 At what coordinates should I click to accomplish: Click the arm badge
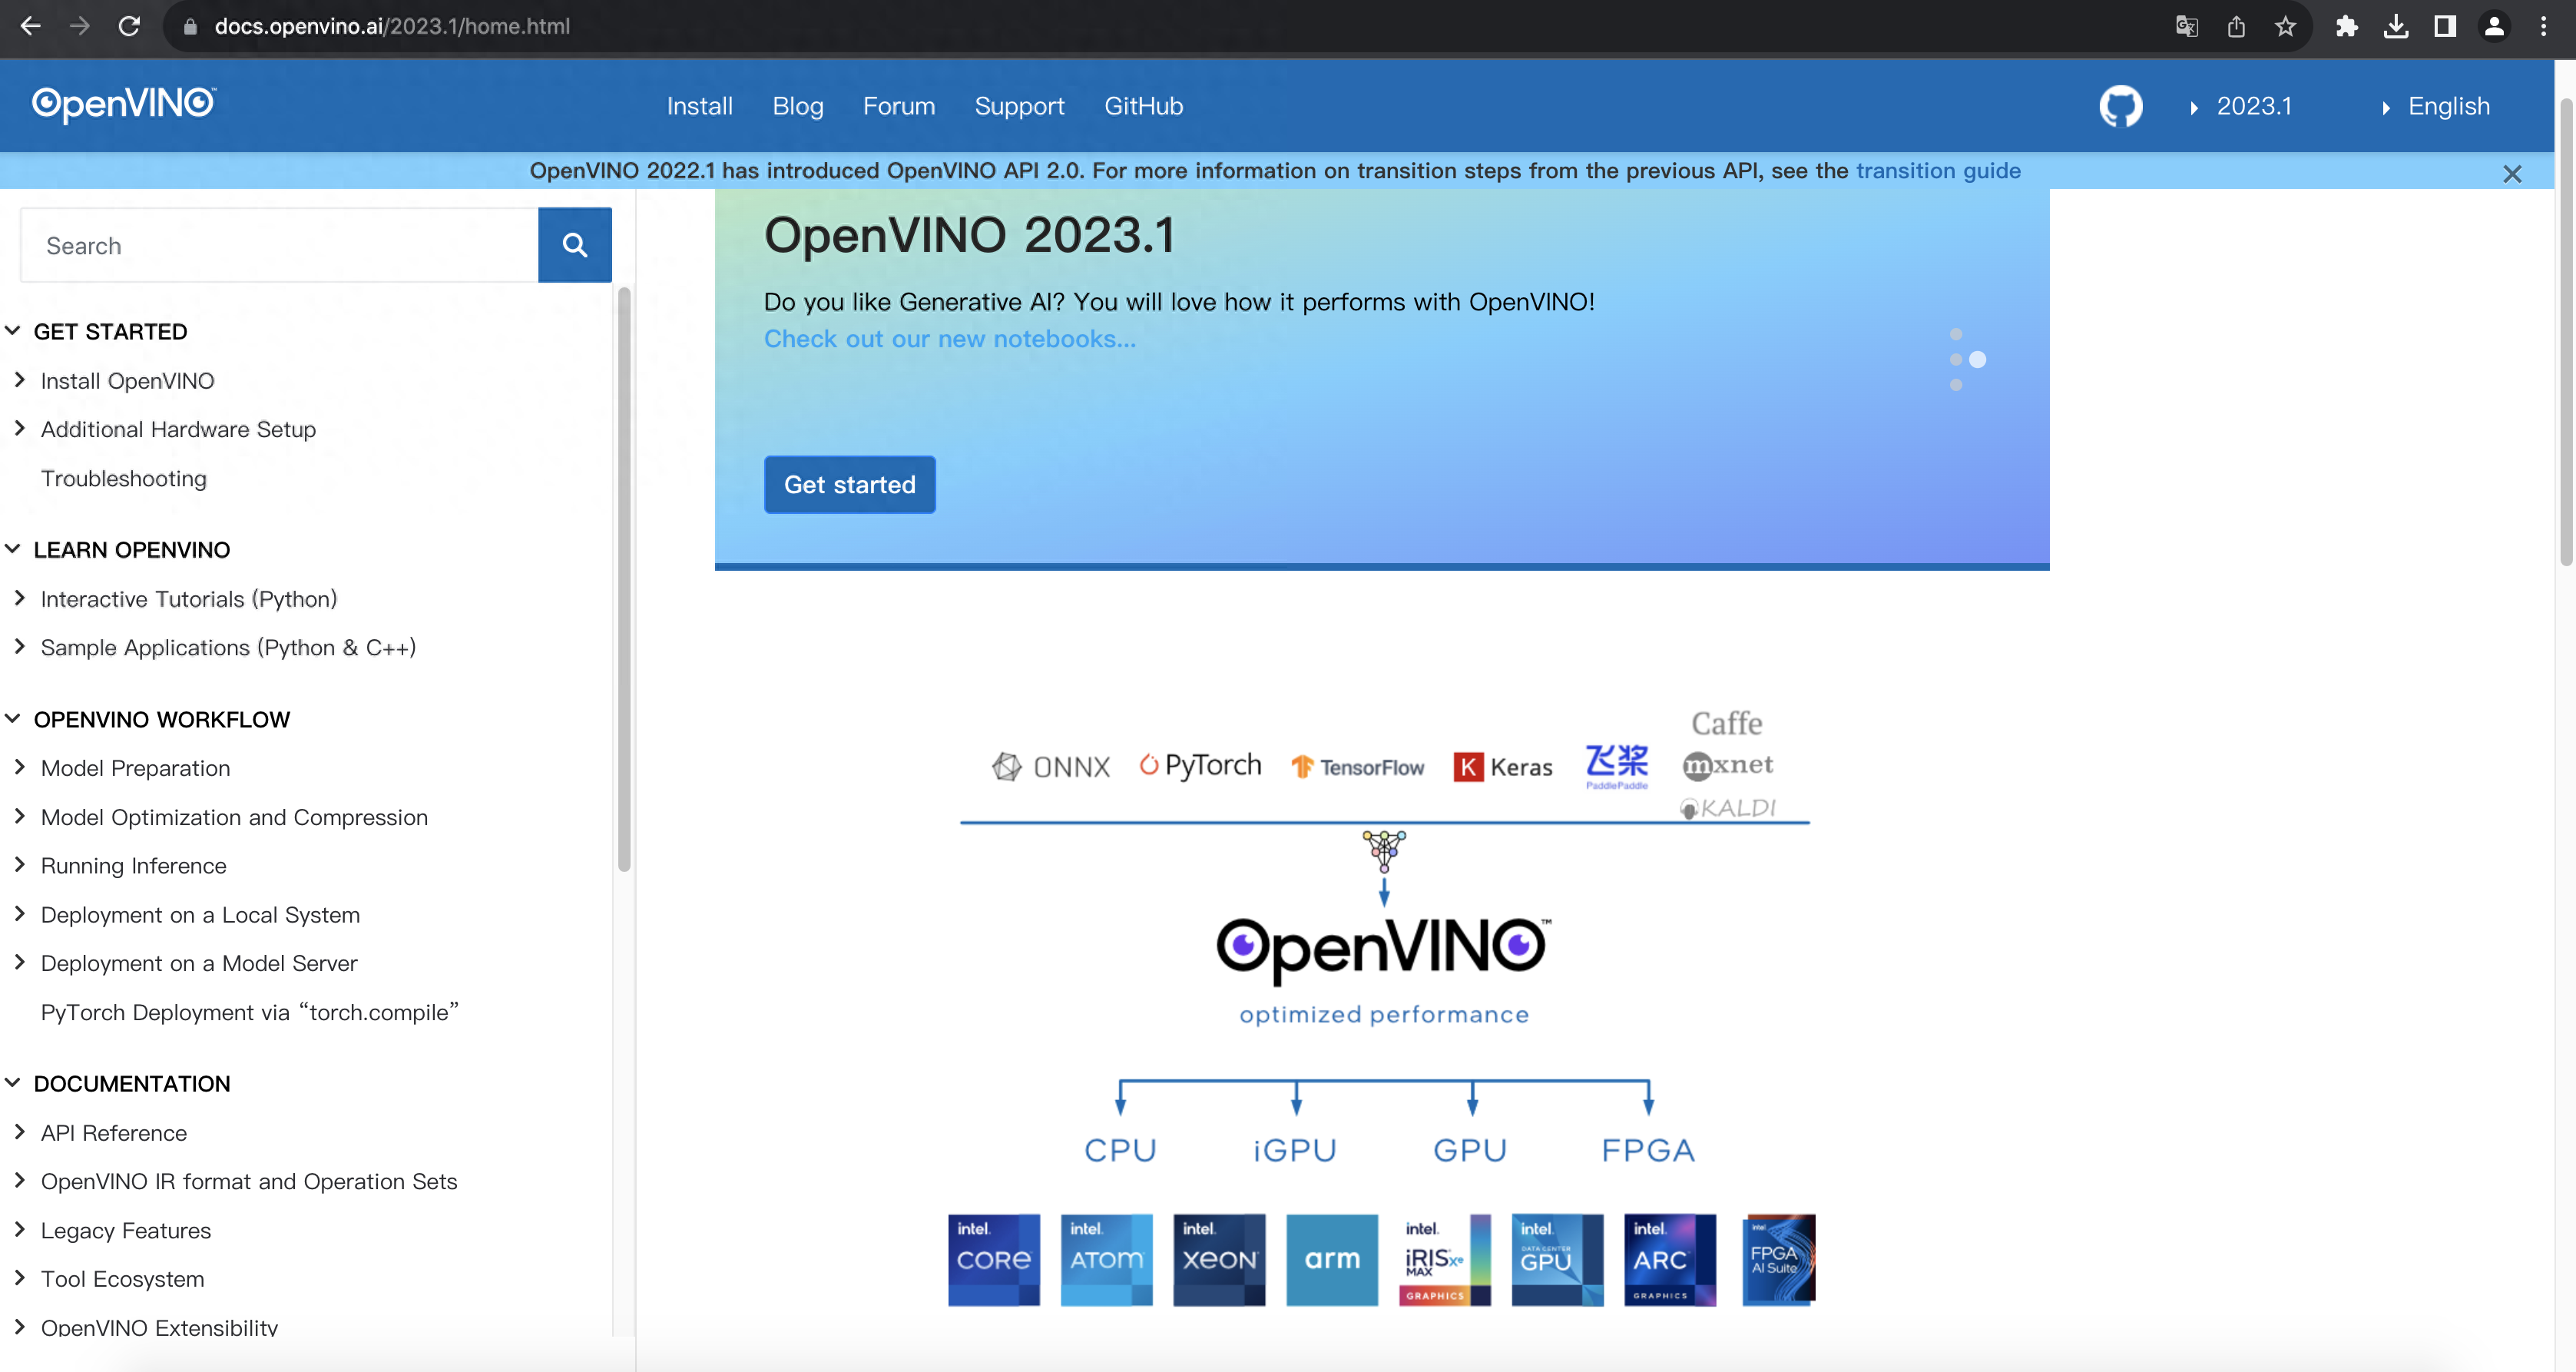click(1332, 1260)
